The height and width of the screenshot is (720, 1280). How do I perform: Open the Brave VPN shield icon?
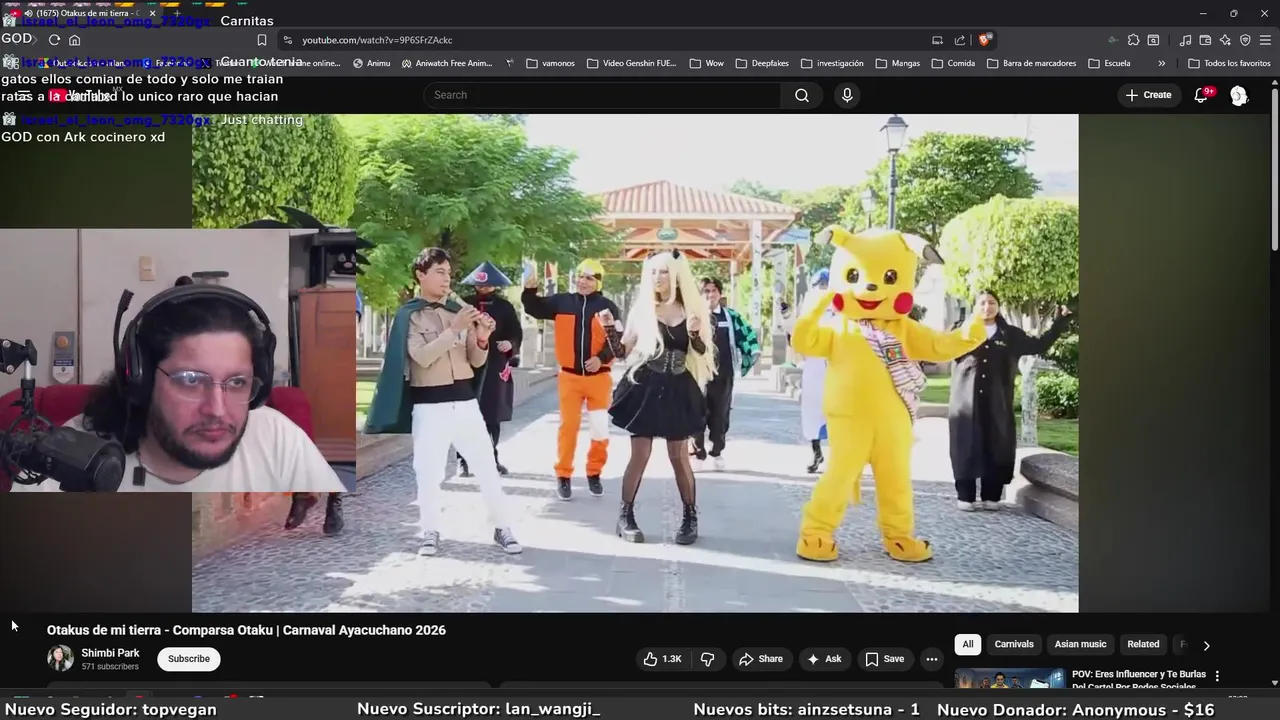(x=1245, y=40)
